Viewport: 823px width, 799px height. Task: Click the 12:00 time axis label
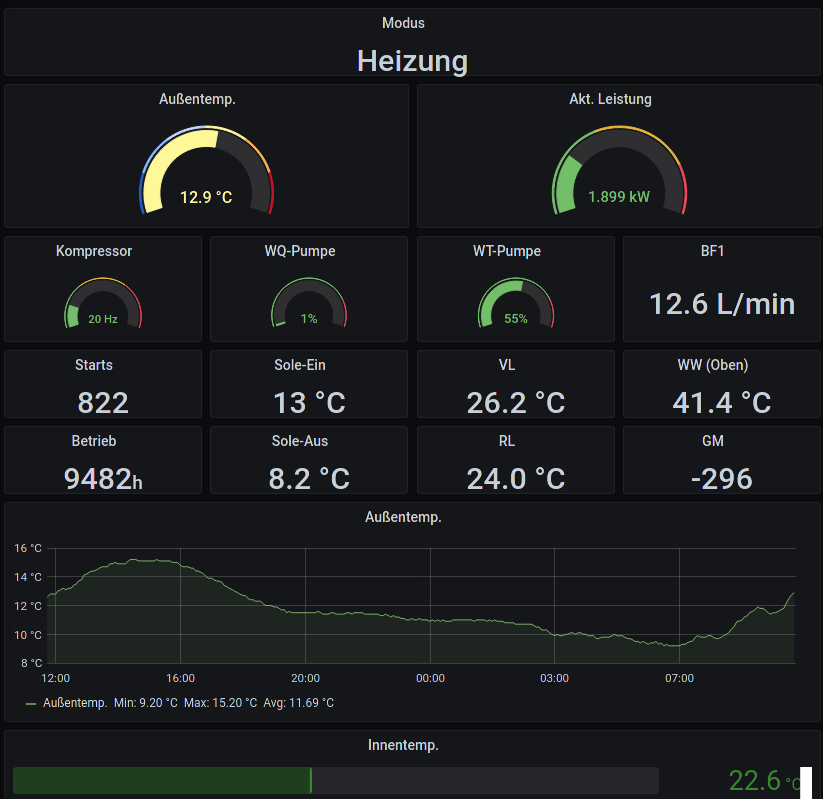point(56,678)
